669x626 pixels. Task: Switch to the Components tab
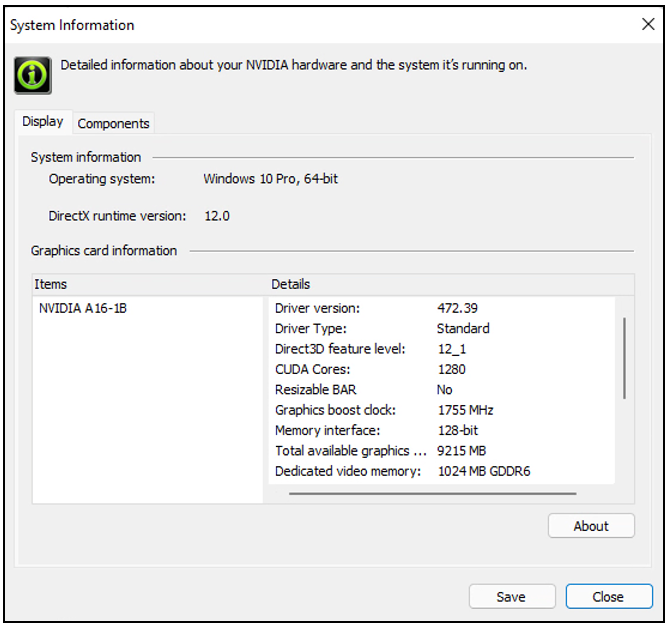coord(114,123)
